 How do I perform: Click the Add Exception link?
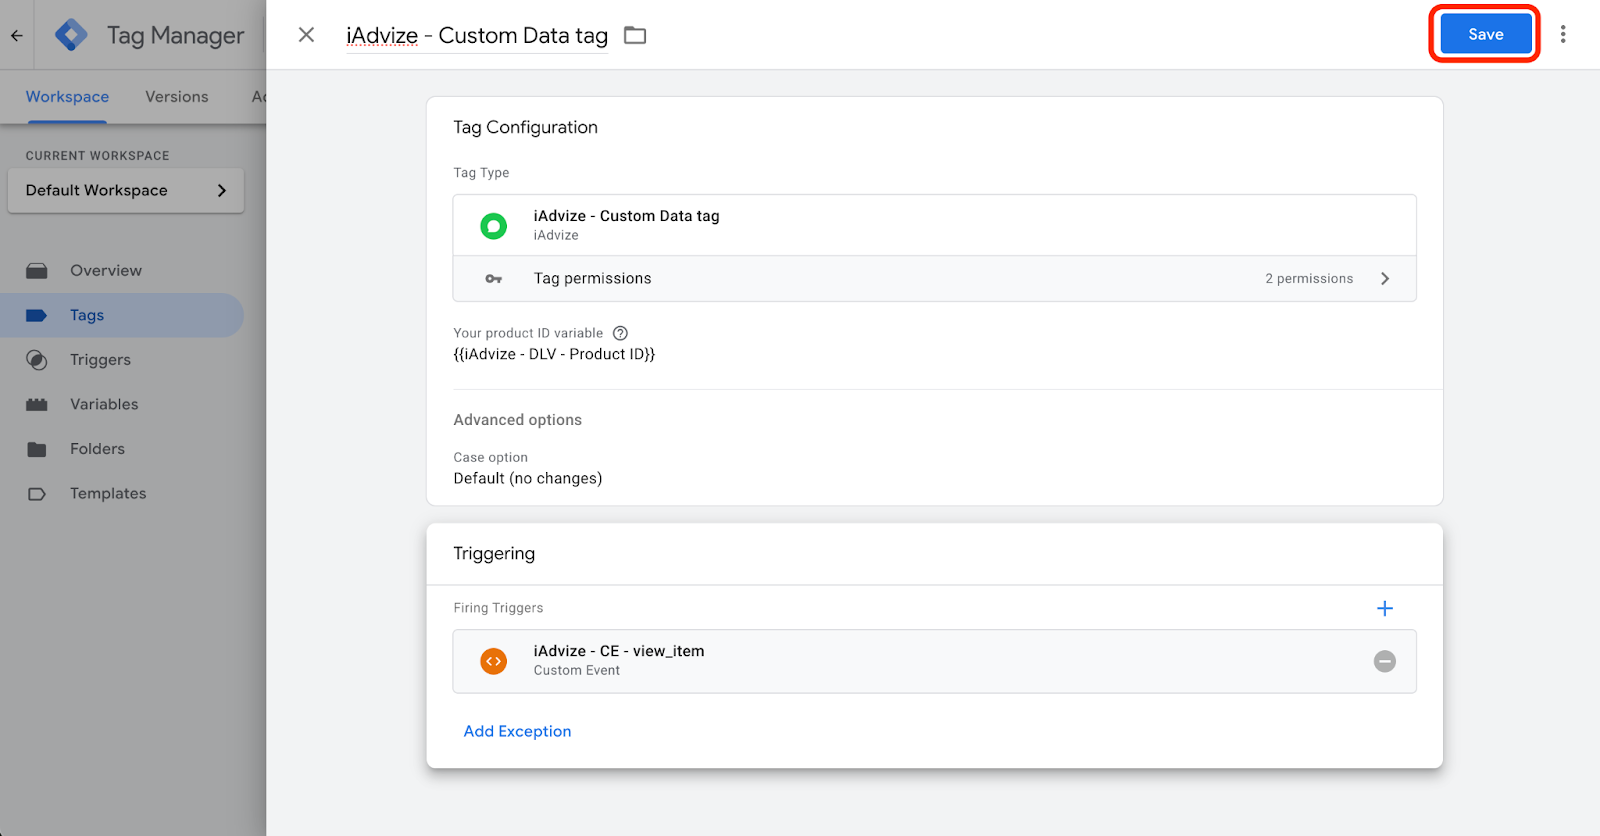[517, 731]
